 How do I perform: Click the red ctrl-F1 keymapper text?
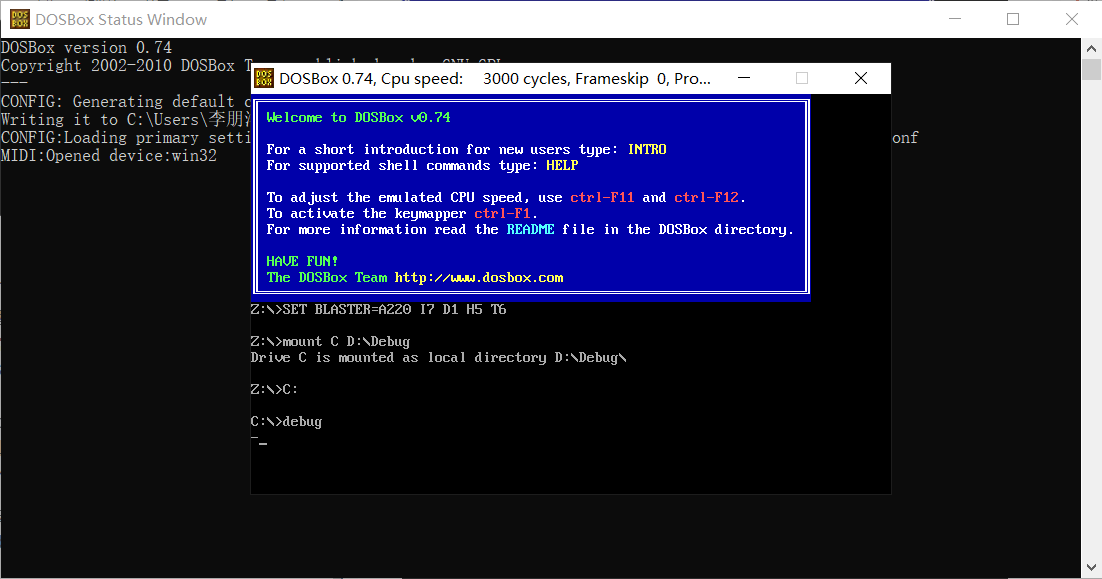click(502, 214)
